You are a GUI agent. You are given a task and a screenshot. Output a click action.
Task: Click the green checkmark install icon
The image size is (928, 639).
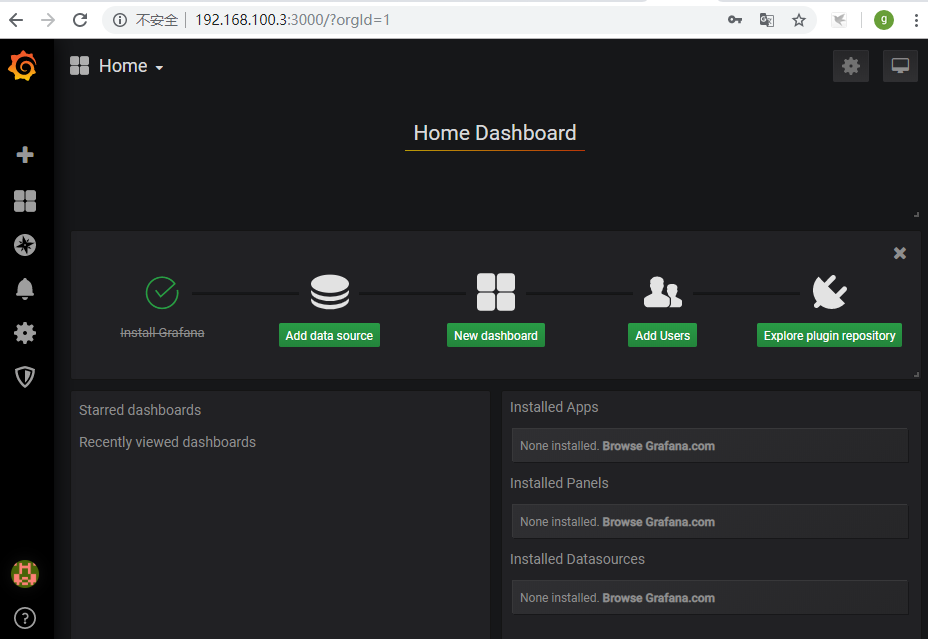162,292
